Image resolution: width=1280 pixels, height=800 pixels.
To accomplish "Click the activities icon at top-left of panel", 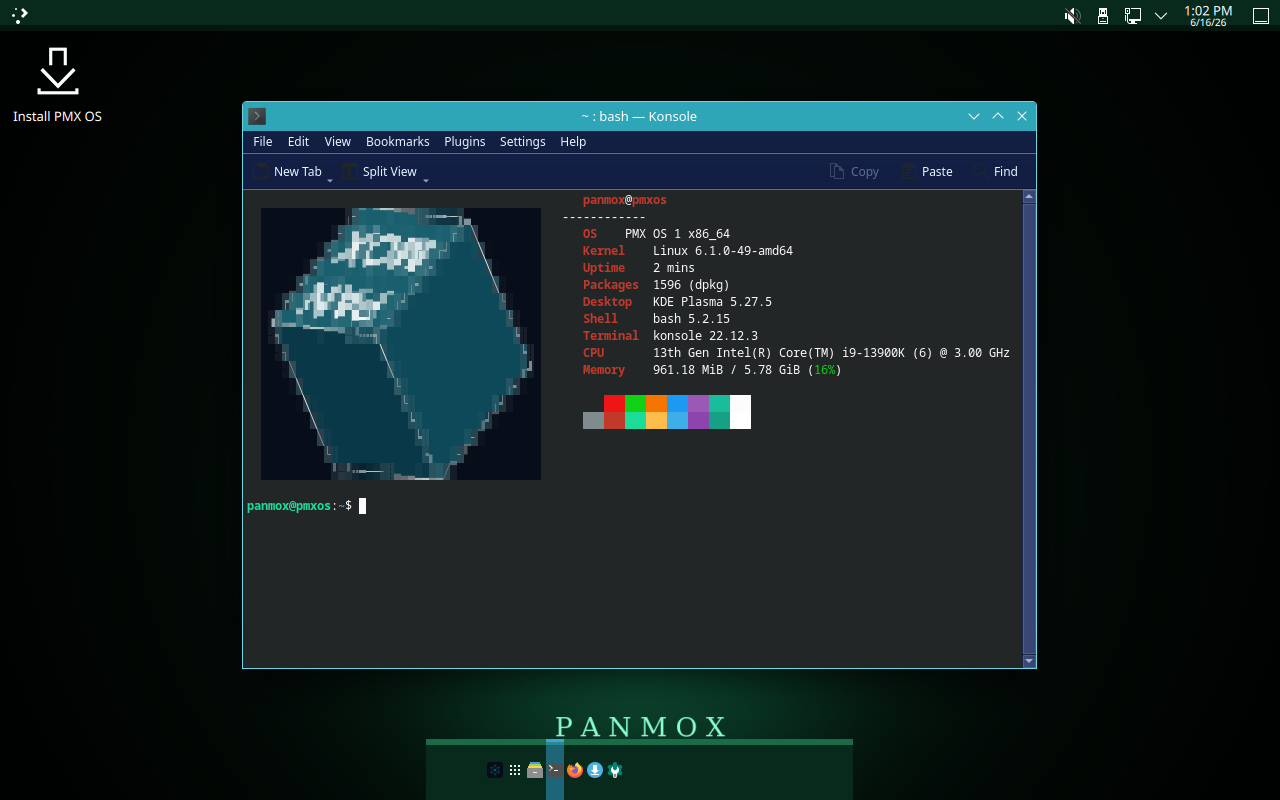I will click(20, 15).
